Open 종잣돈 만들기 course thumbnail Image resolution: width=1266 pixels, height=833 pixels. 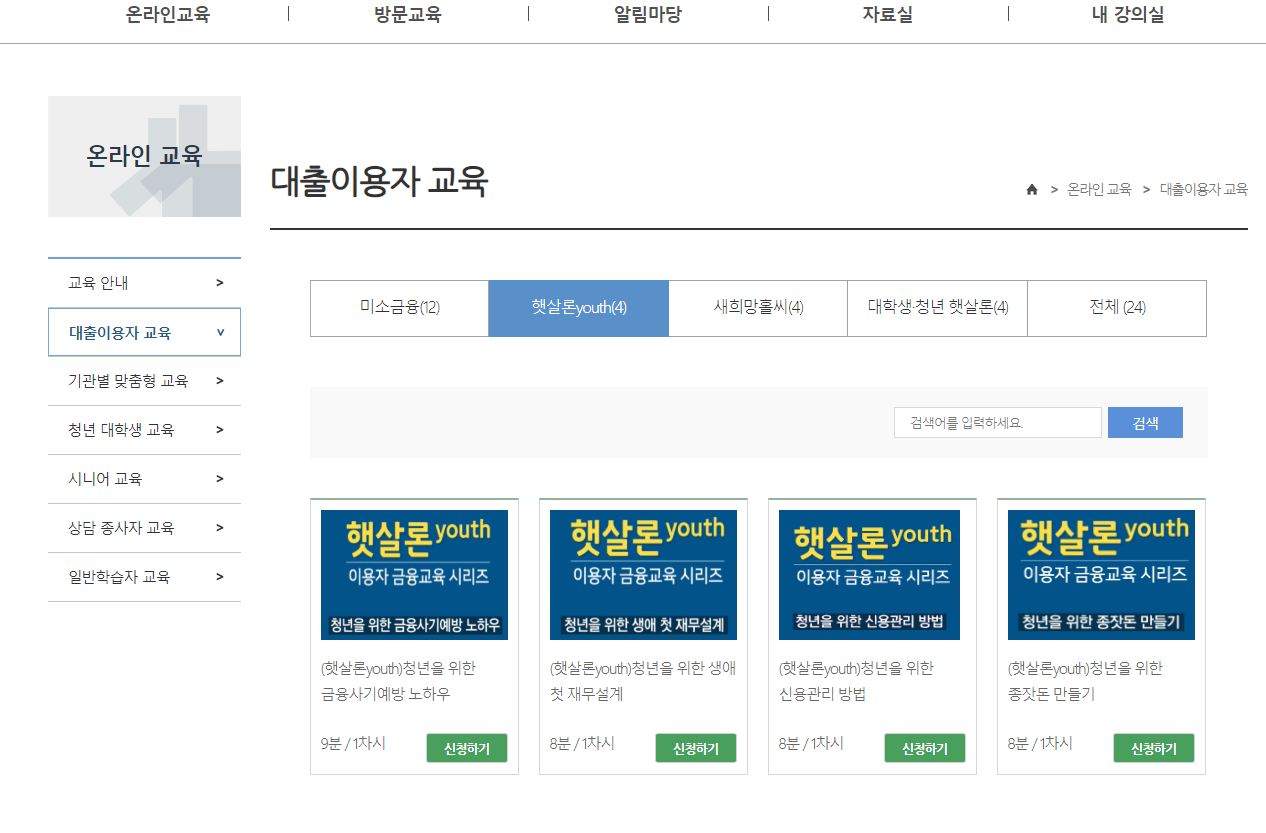[1101, 575]
